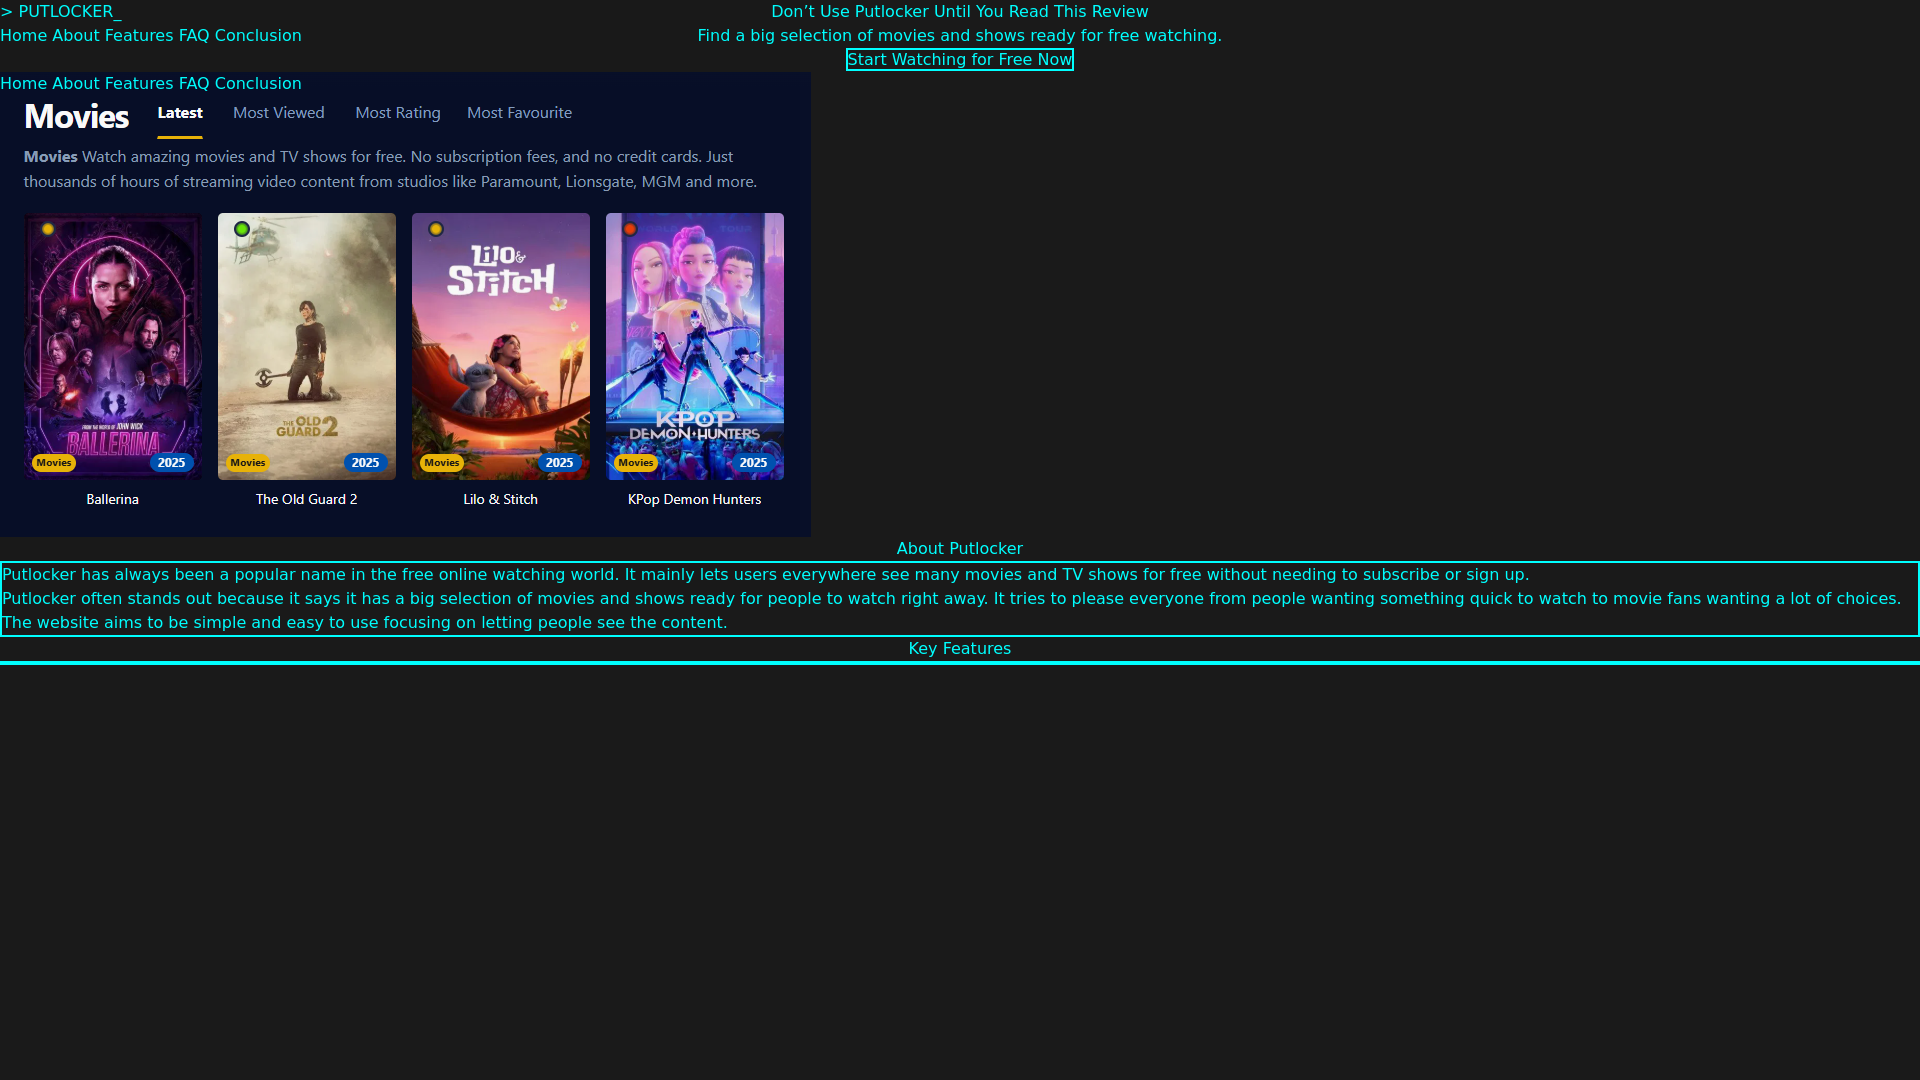Click the 2025 badge on the Ballerina poster

pos(172,463)
